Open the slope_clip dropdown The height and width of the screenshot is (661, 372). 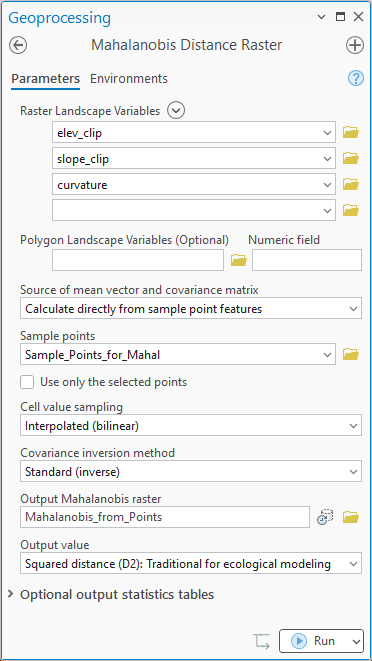pyautogui.click(x=327, y=159)
